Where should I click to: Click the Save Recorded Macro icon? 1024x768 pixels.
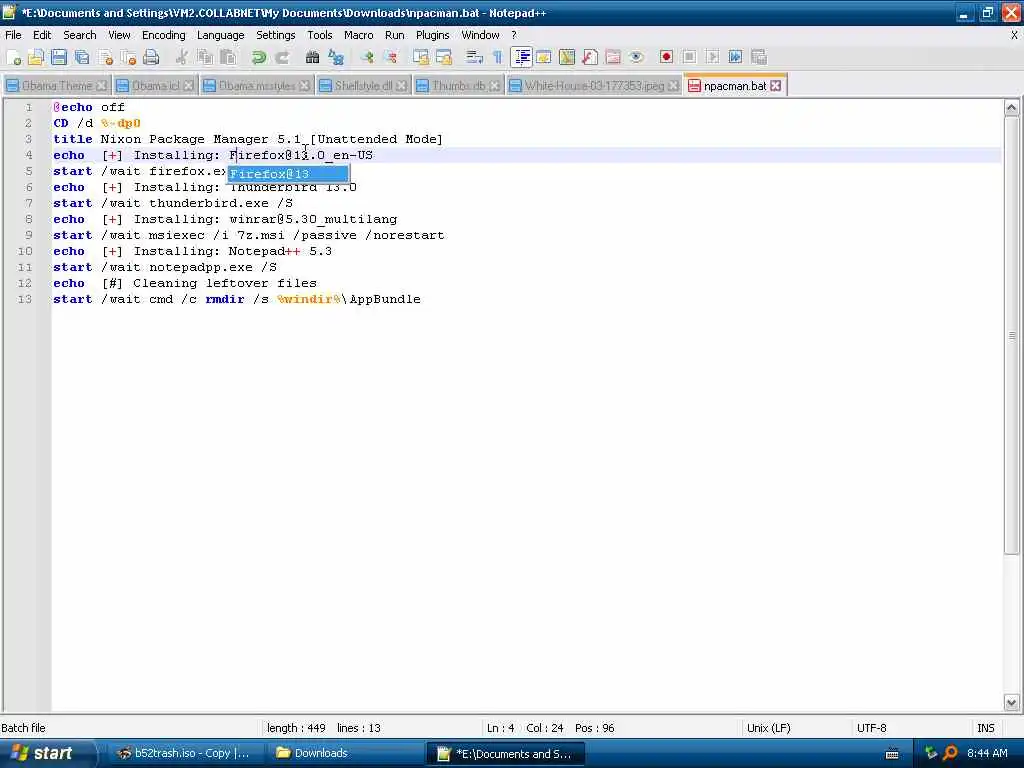pos(758,57)
